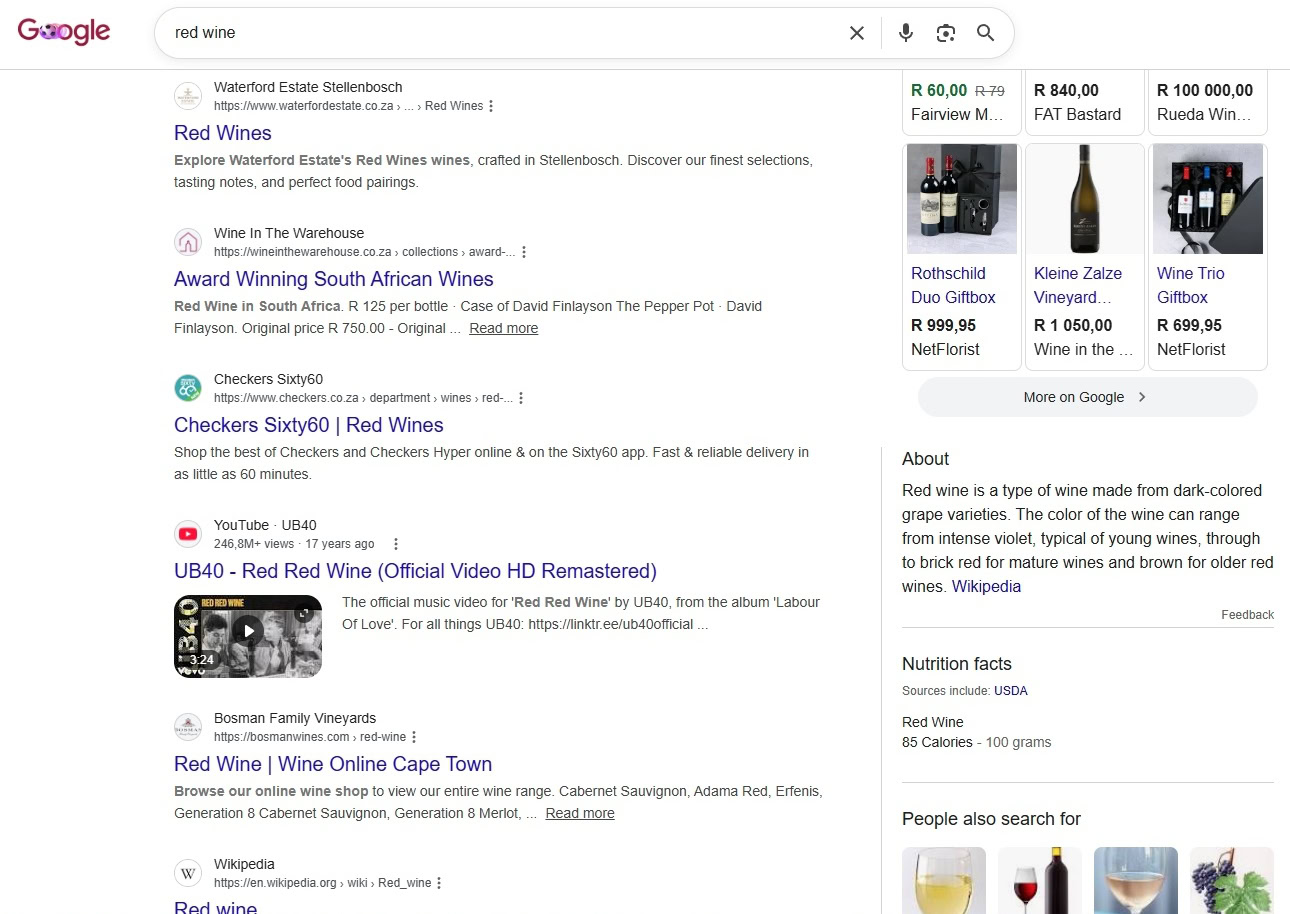This screenshot has height=914, width=1290.
Task: Open more options for Wikipedia result
Action: coord(439,883)
